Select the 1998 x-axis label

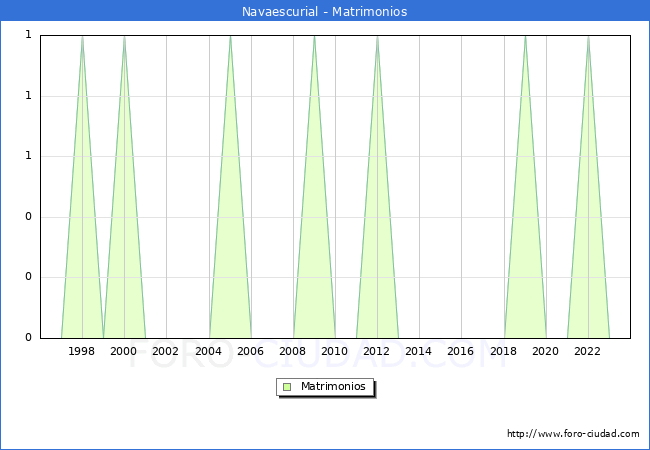pyautogui.click(x=82, y=351)
